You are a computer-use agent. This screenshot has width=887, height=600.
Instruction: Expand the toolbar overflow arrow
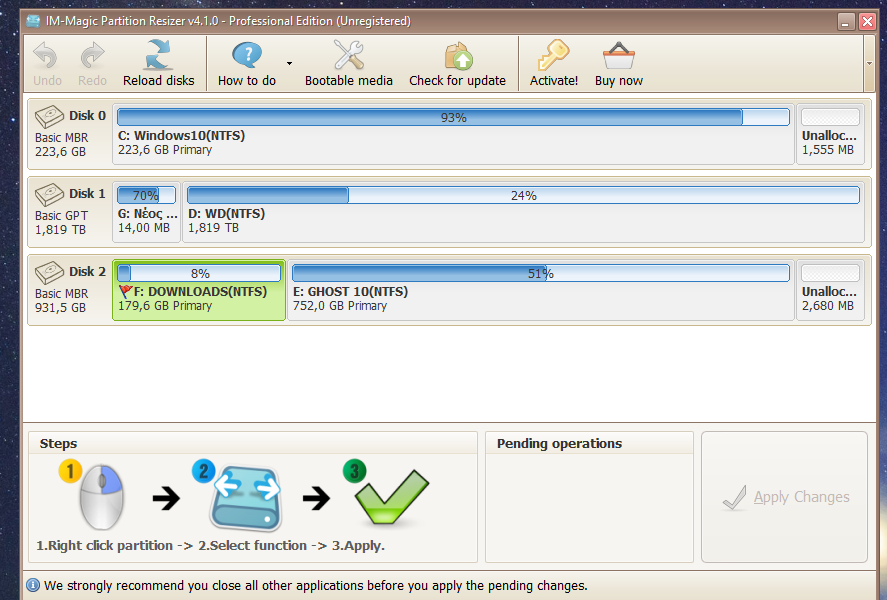click(869, 63)
